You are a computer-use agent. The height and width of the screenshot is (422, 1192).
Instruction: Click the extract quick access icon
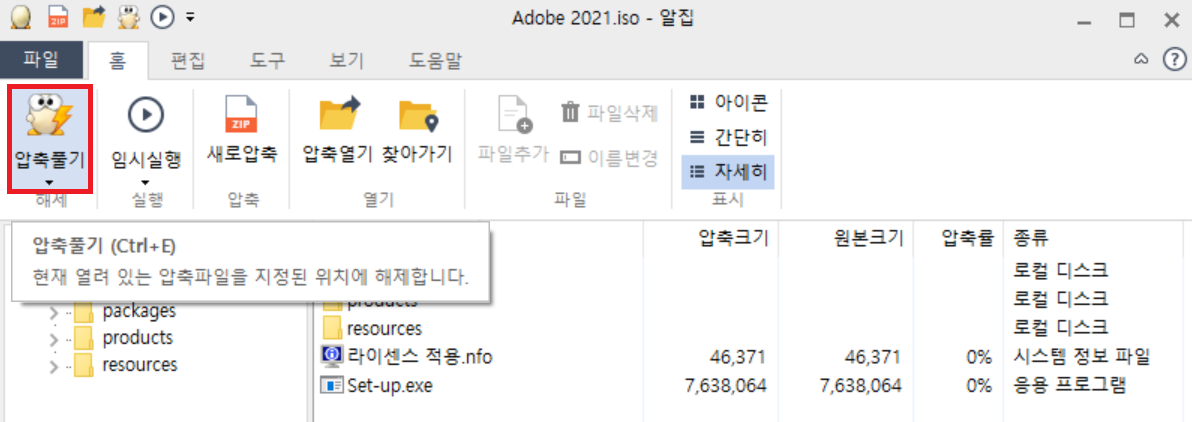coord(130,15)
